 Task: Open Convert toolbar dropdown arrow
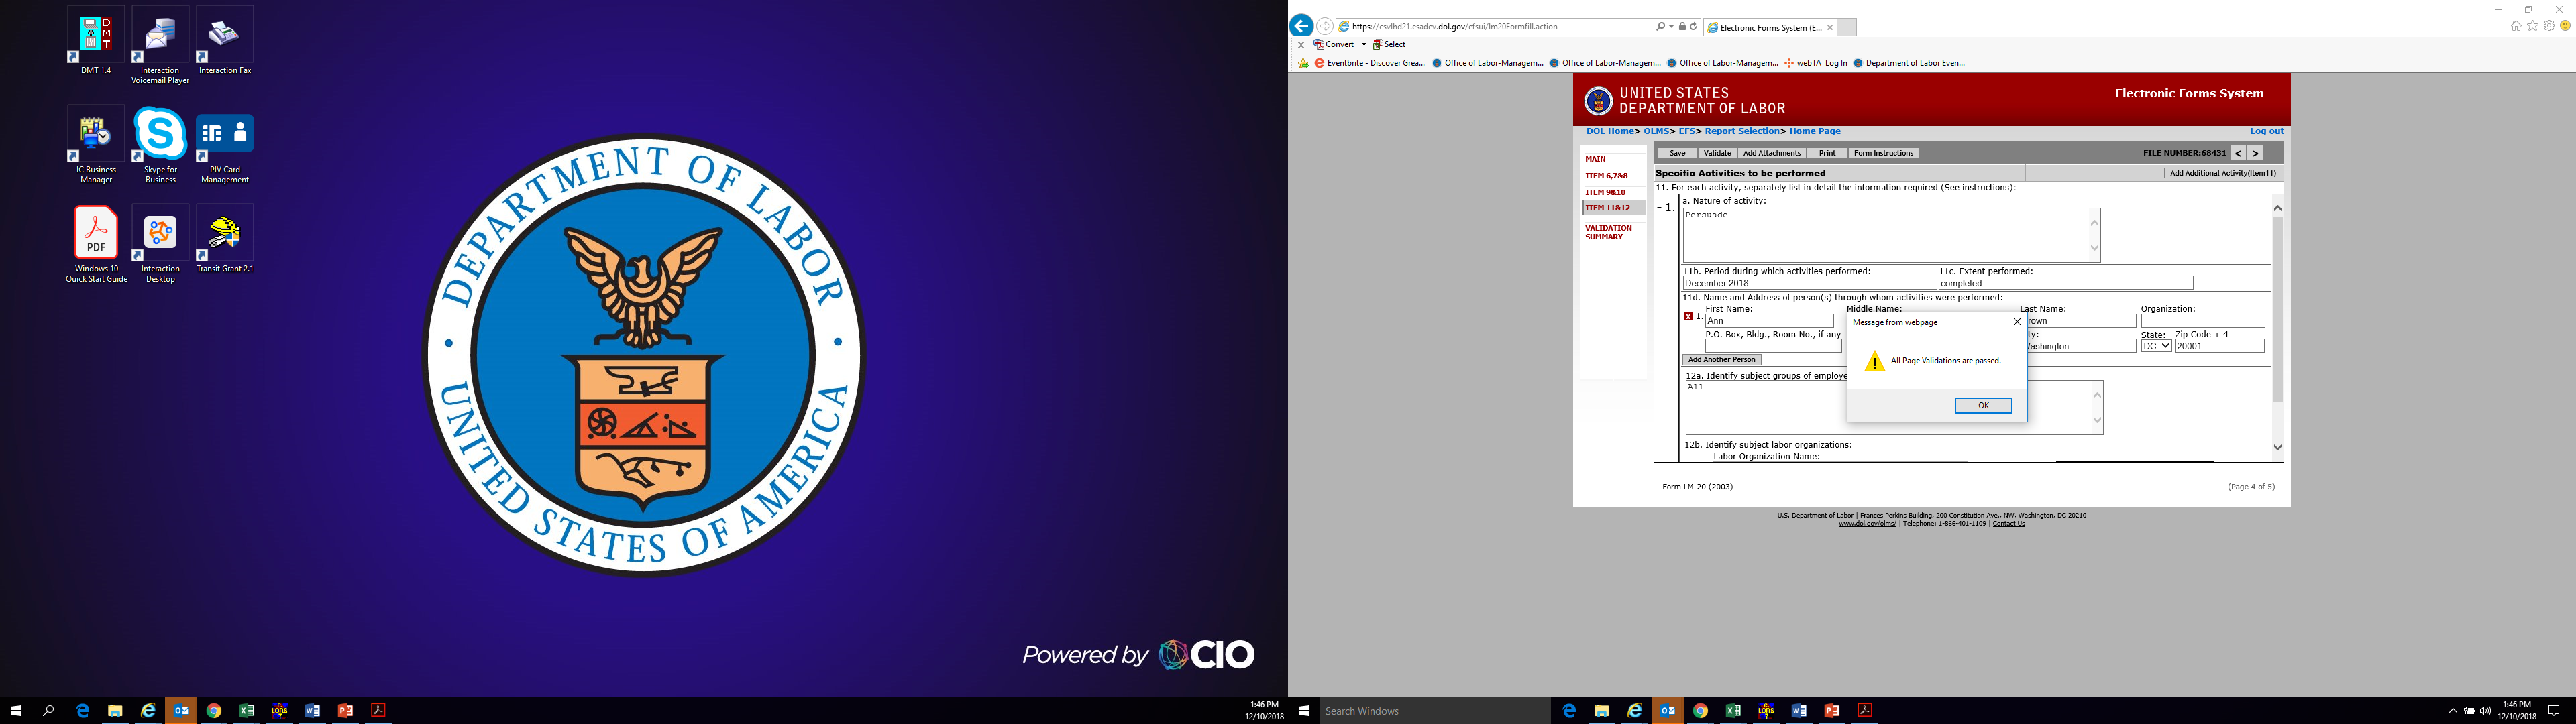(1363, 44)
